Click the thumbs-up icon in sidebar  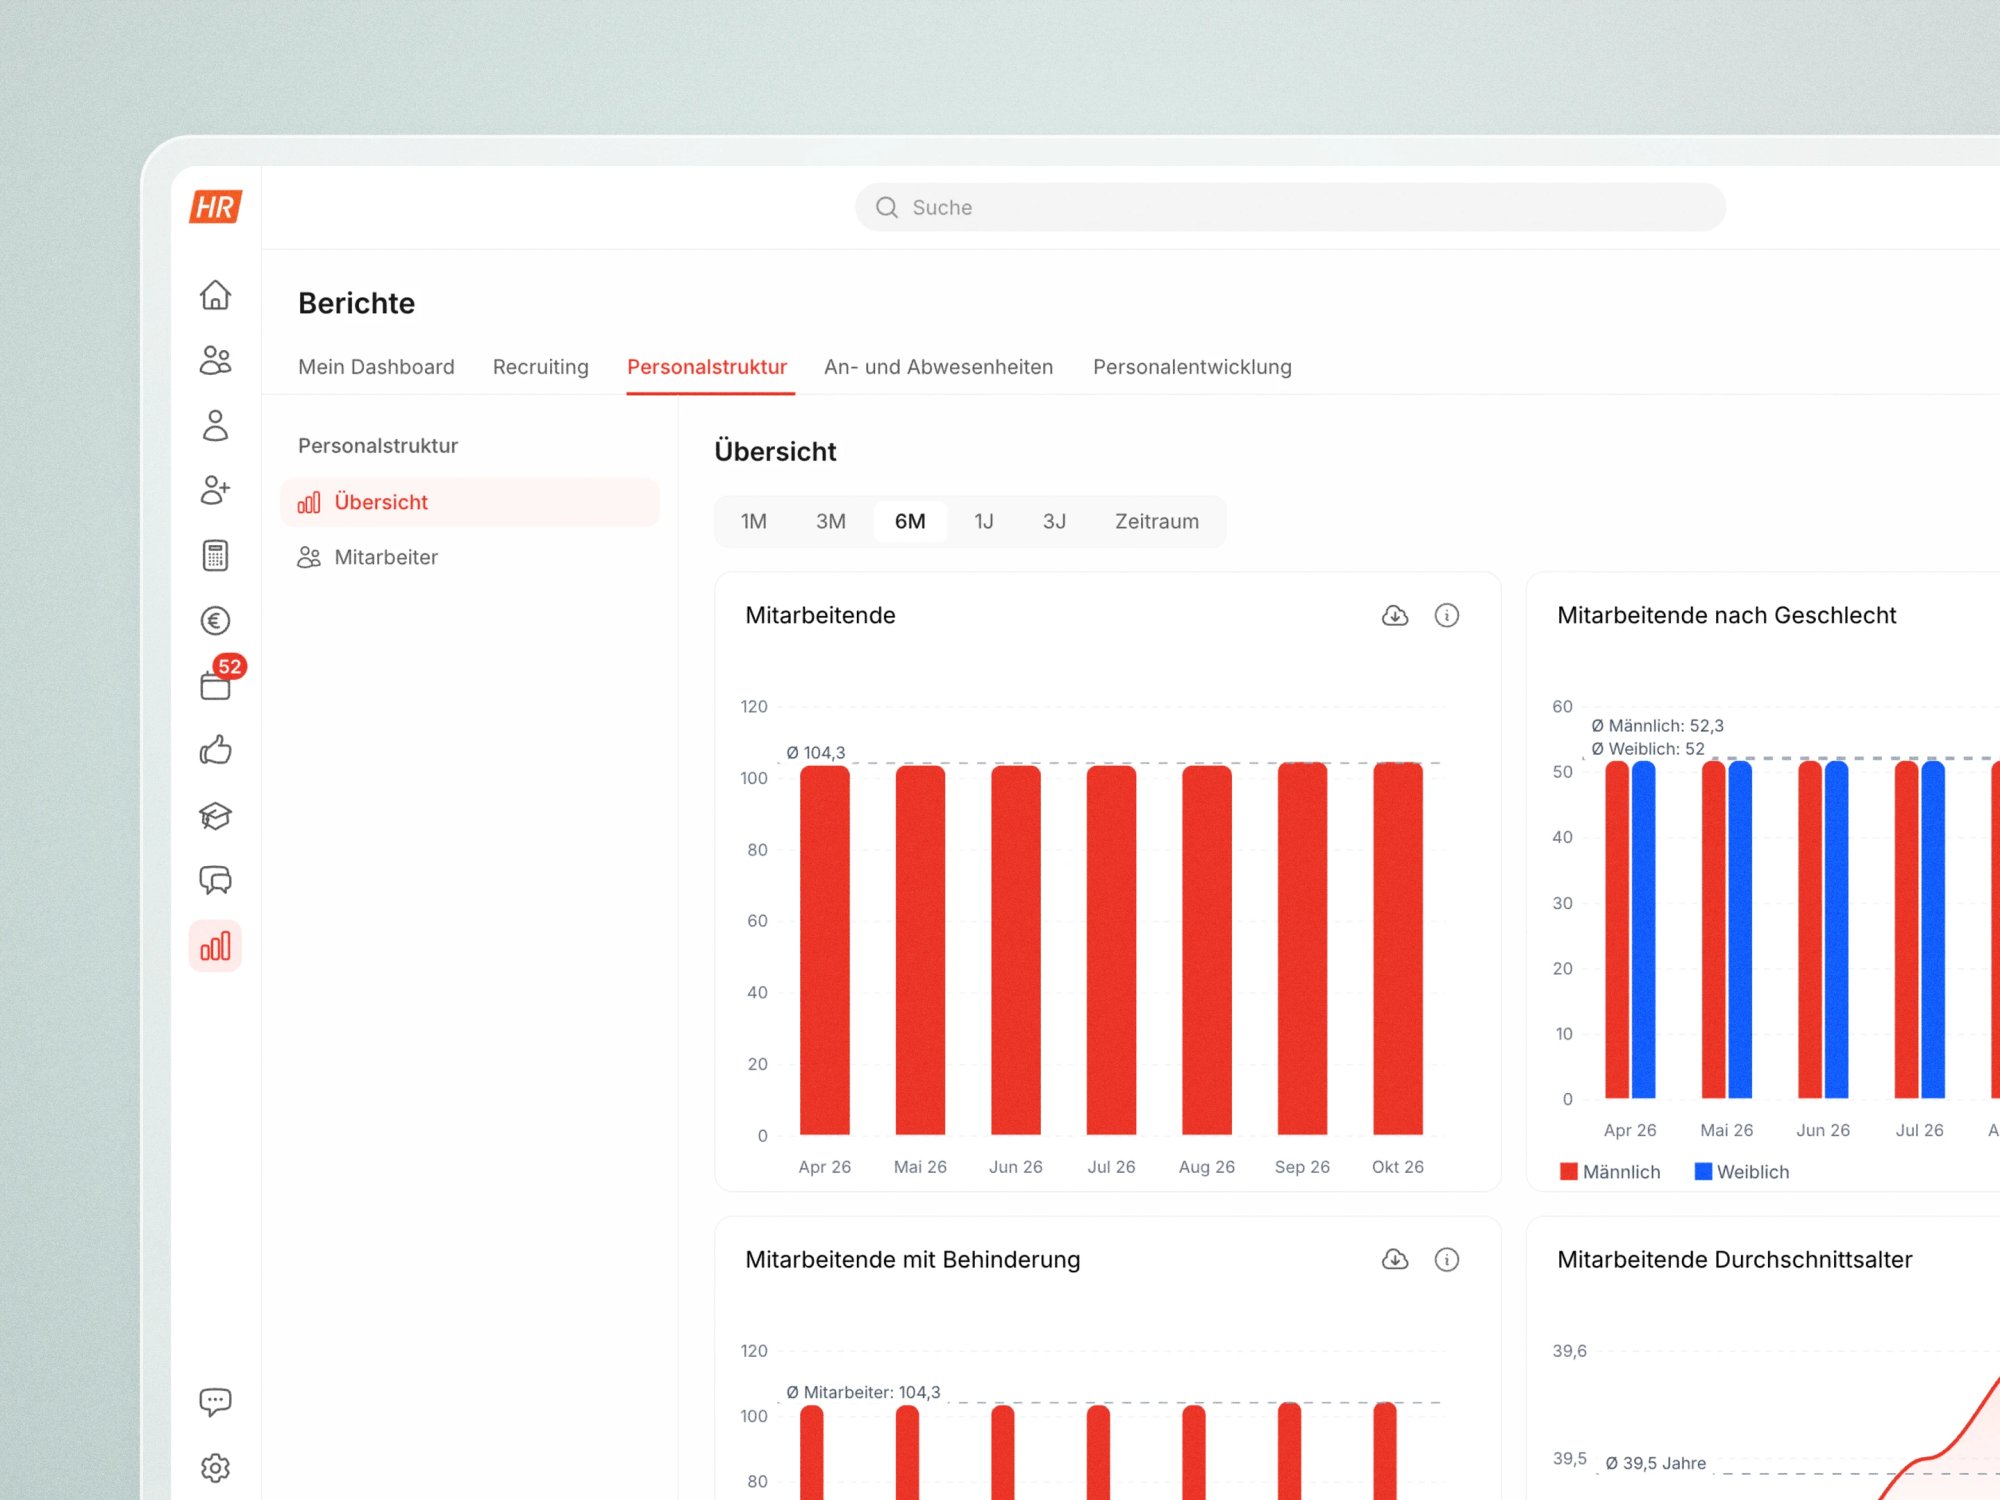point(215,750)
